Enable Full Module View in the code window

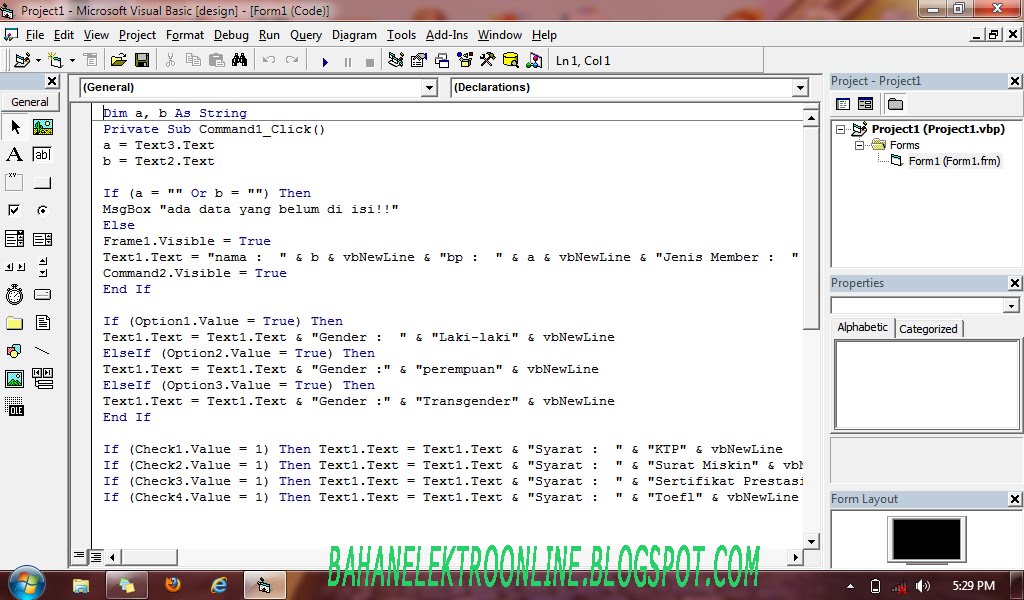[96, 557]
